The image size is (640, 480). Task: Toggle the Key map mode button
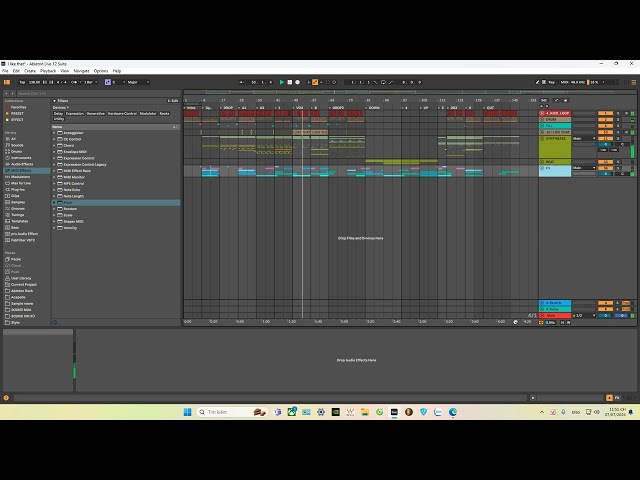click(x=551, y=82)
